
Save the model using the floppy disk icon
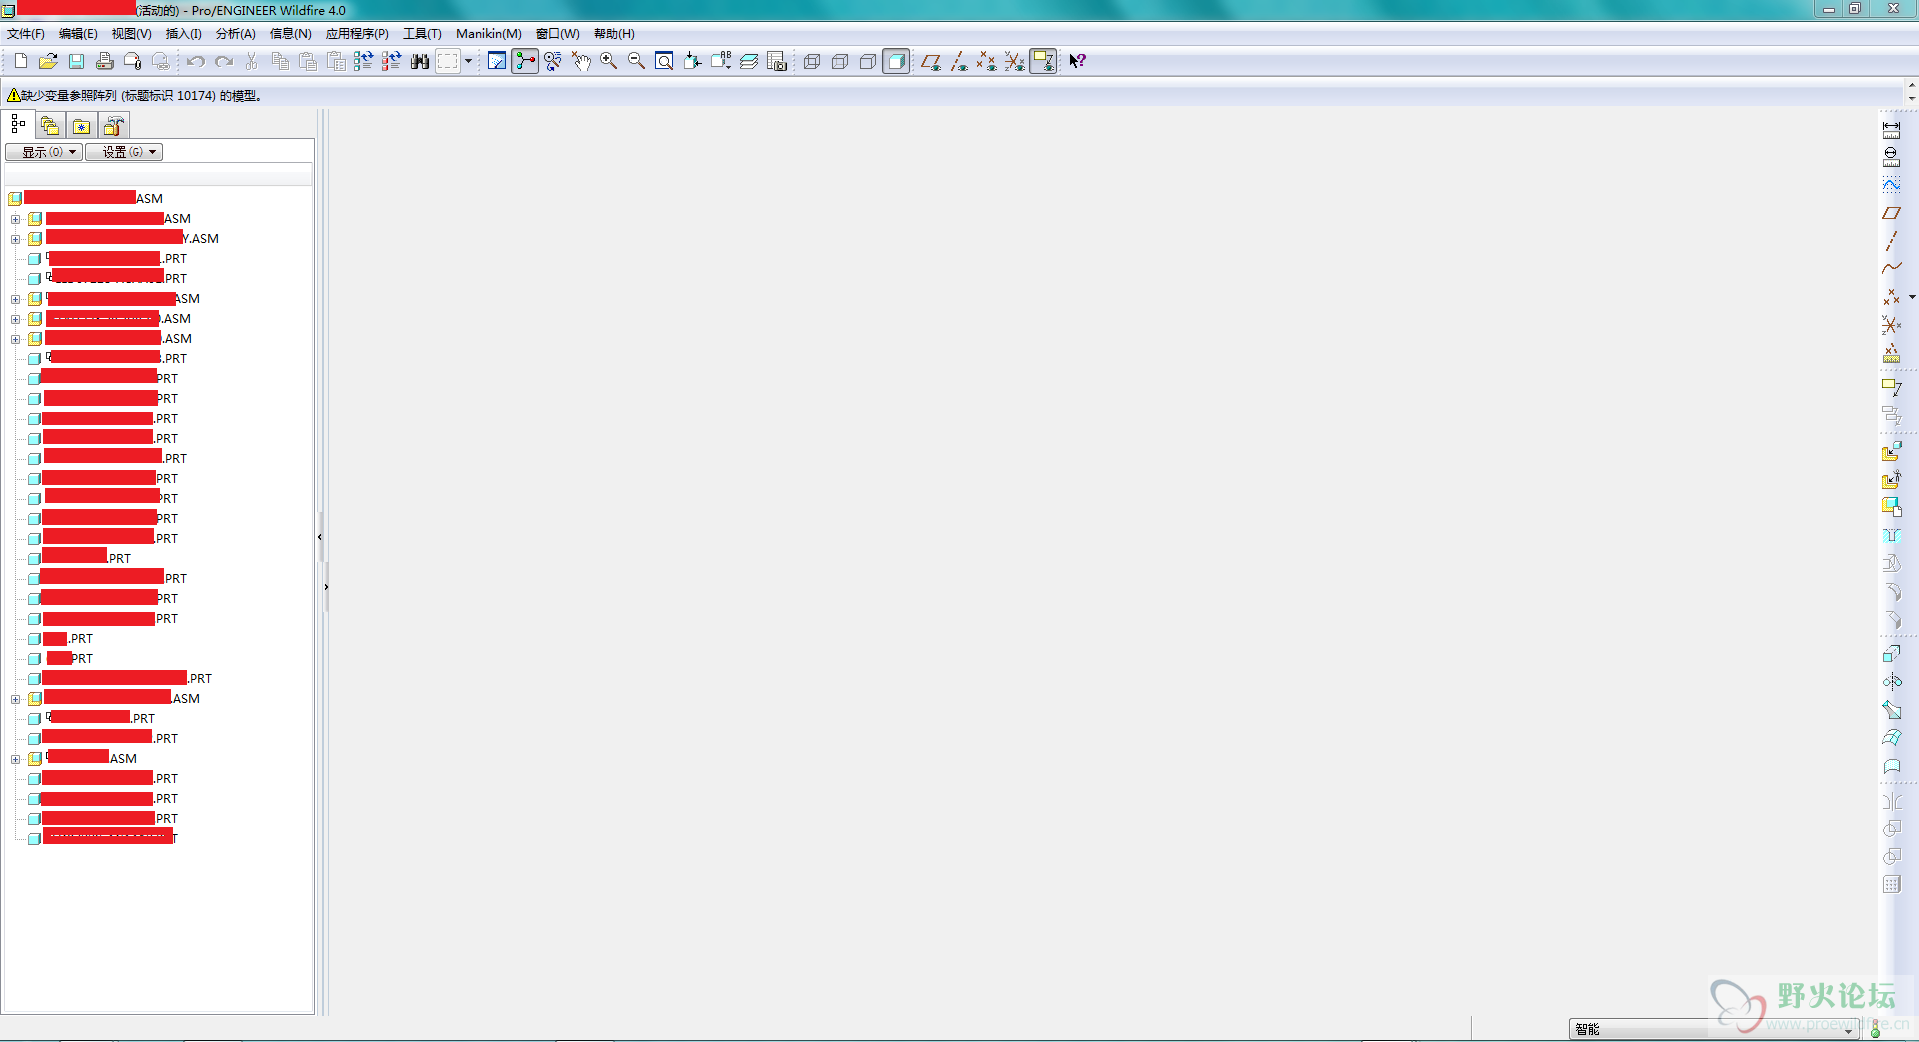click(x=76, y=61)
